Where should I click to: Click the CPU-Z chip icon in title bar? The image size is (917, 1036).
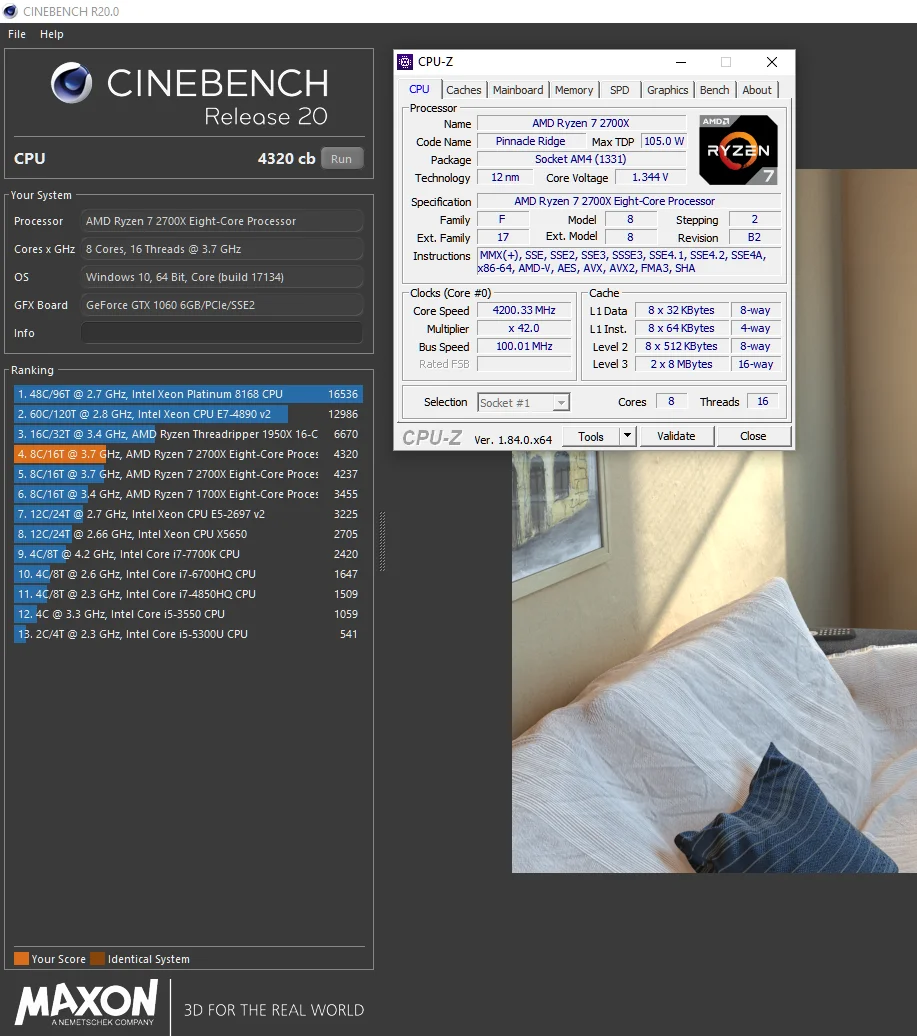coord(405,62)
